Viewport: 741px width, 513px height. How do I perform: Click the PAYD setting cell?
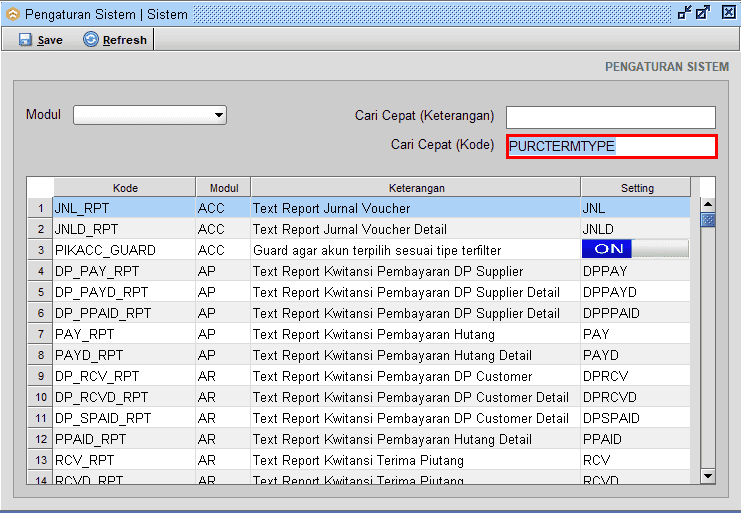pyautogui.click(x=635, y=355)
